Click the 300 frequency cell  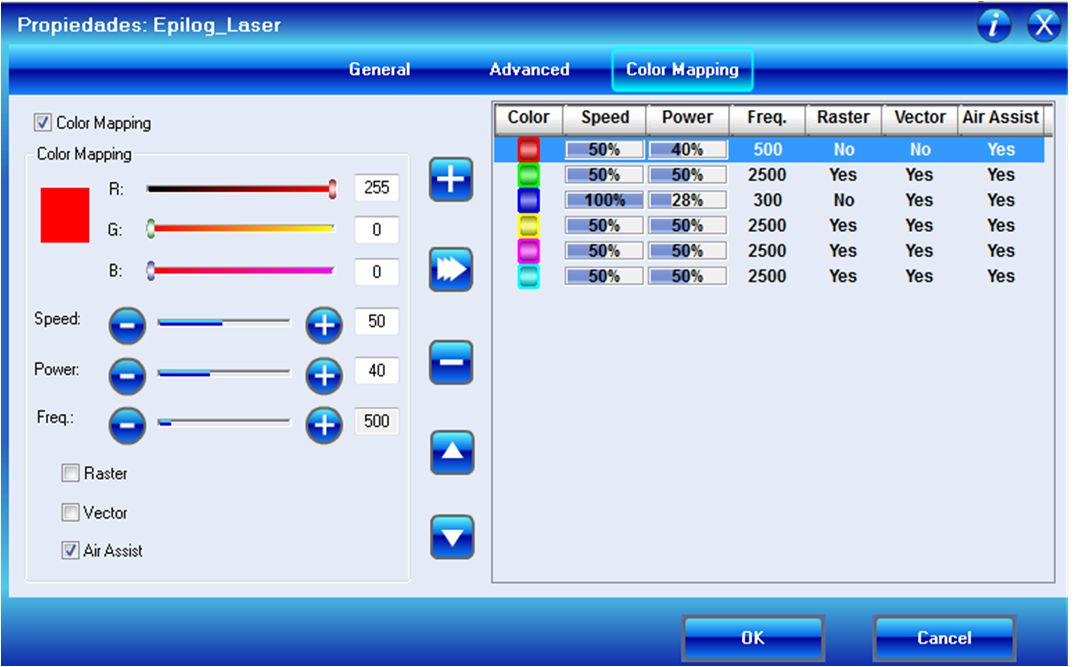click(x=767, y=201)
